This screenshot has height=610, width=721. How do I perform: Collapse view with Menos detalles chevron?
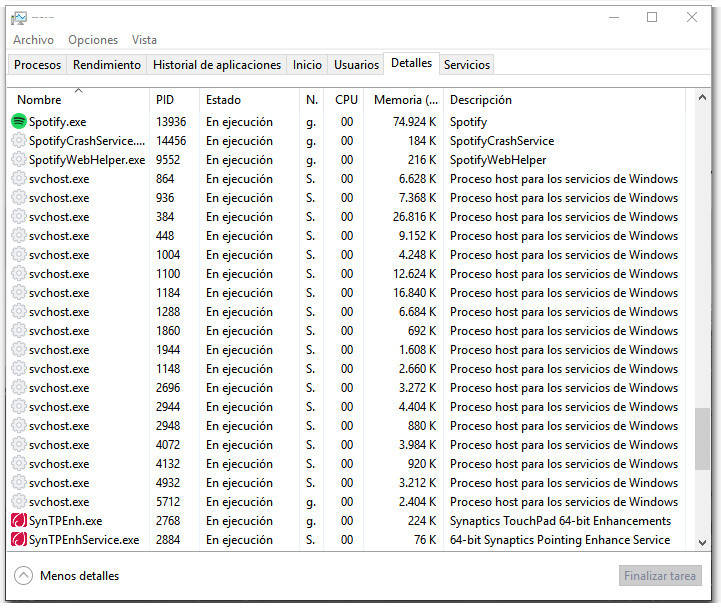tap(24, 576)
